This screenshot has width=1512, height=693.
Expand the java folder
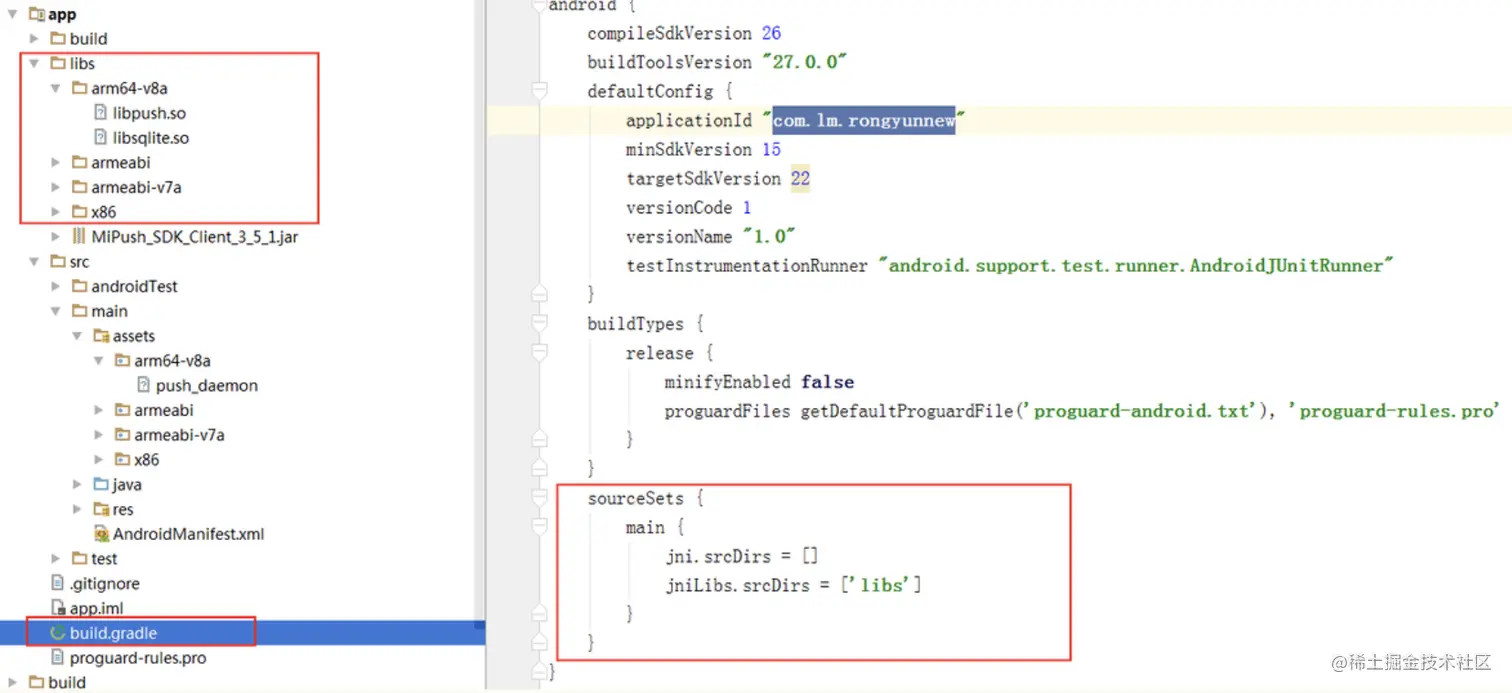coord(77,484)
